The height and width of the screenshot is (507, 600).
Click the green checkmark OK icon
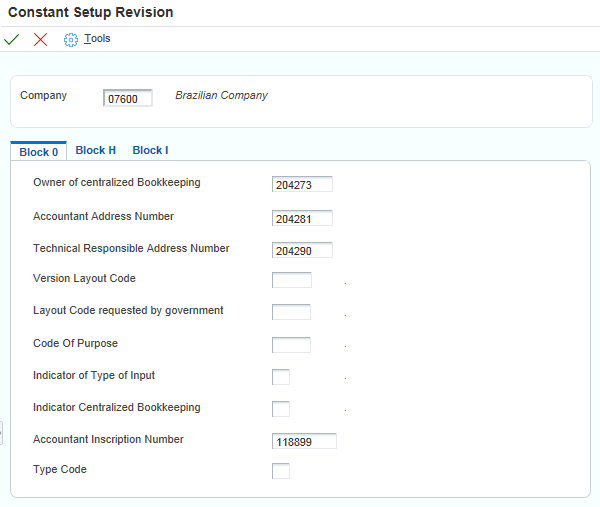coord(12,39)
